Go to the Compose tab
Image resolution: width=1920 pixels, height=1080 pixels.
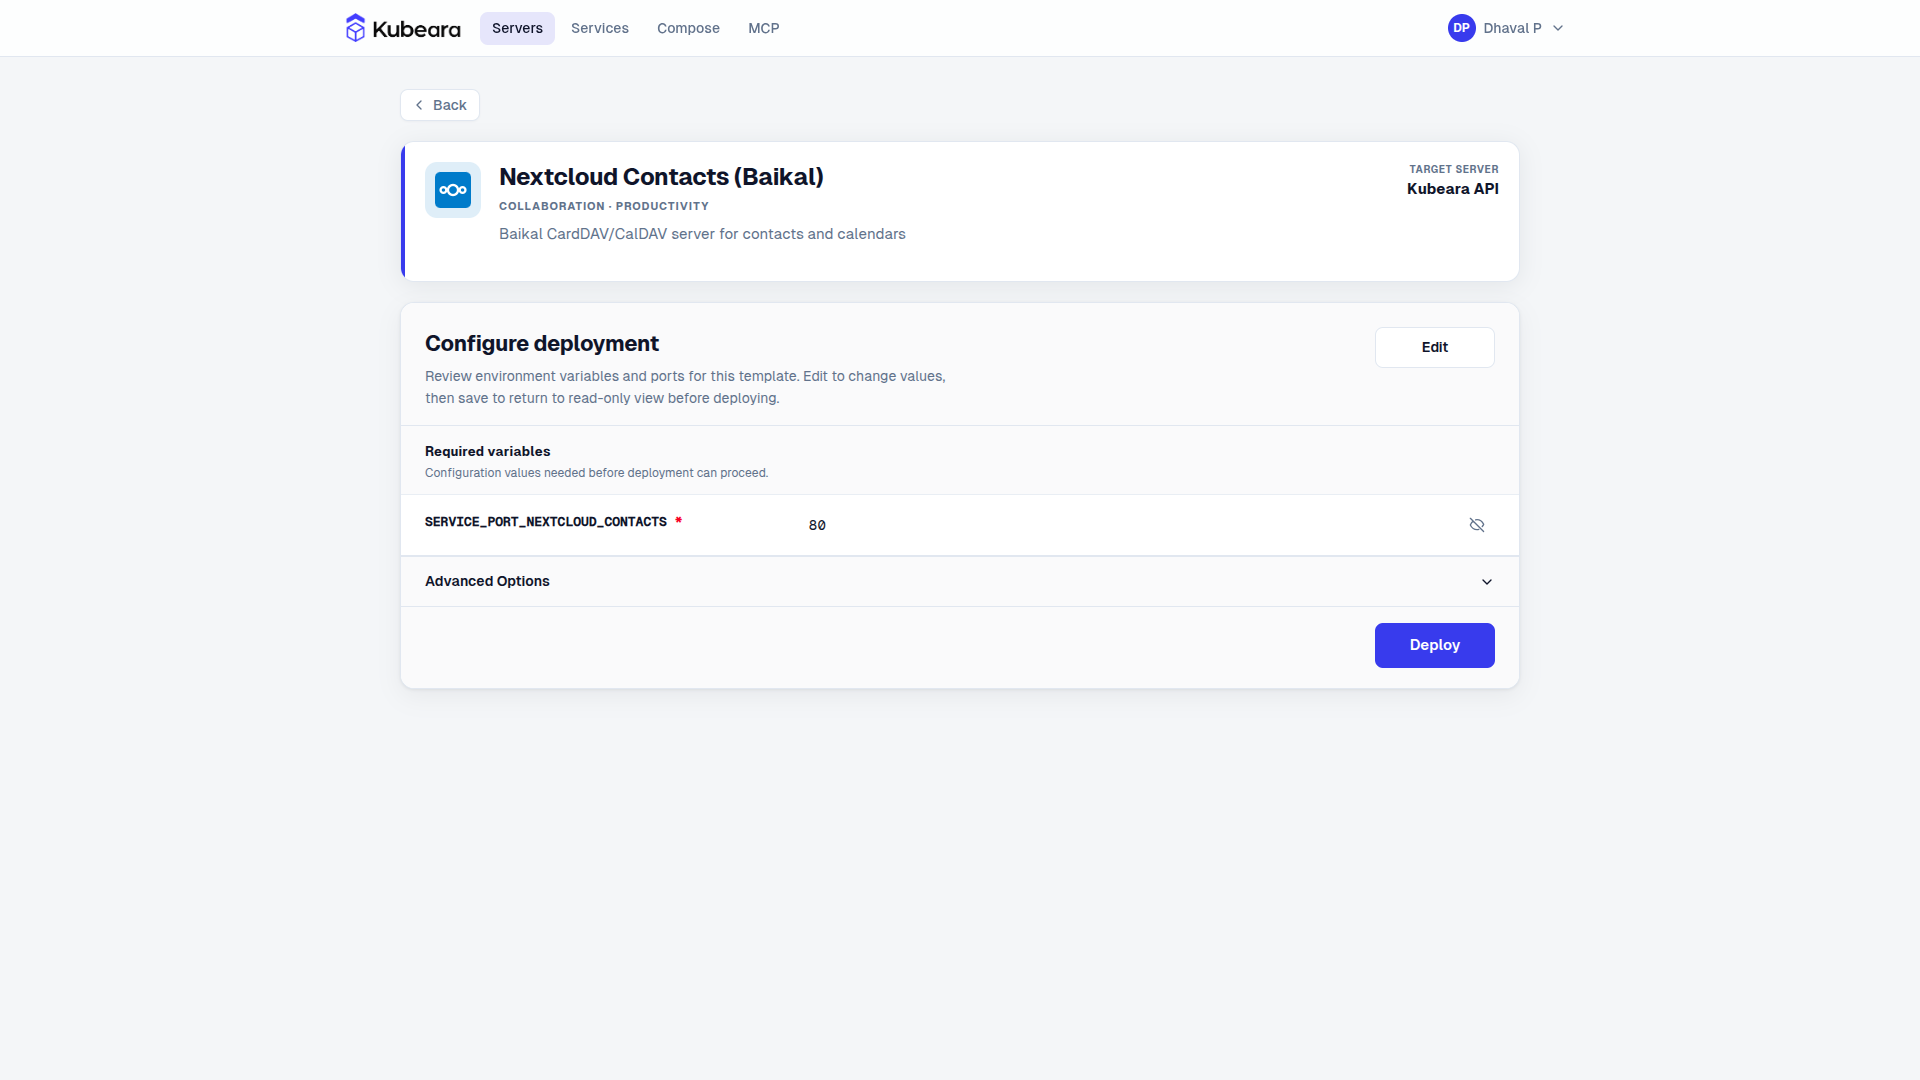688,28
